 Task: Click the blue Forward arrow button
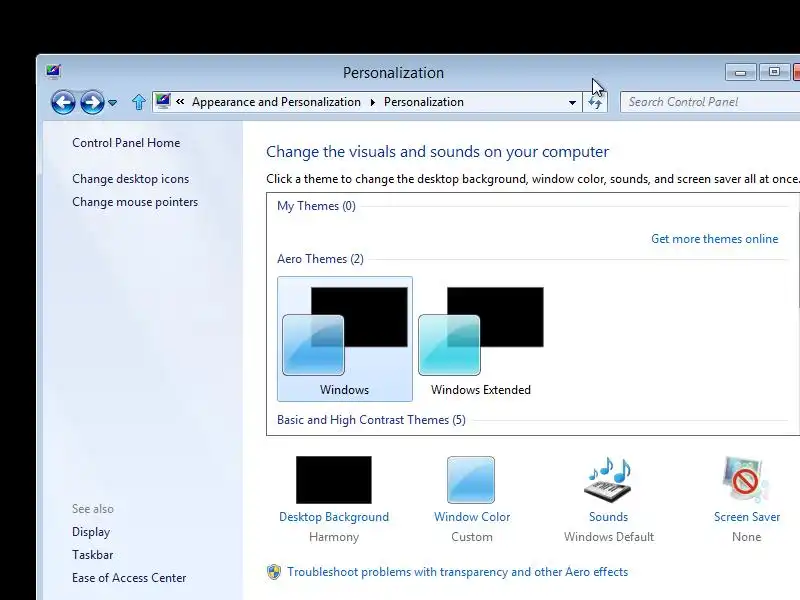(x=92, y=103)
